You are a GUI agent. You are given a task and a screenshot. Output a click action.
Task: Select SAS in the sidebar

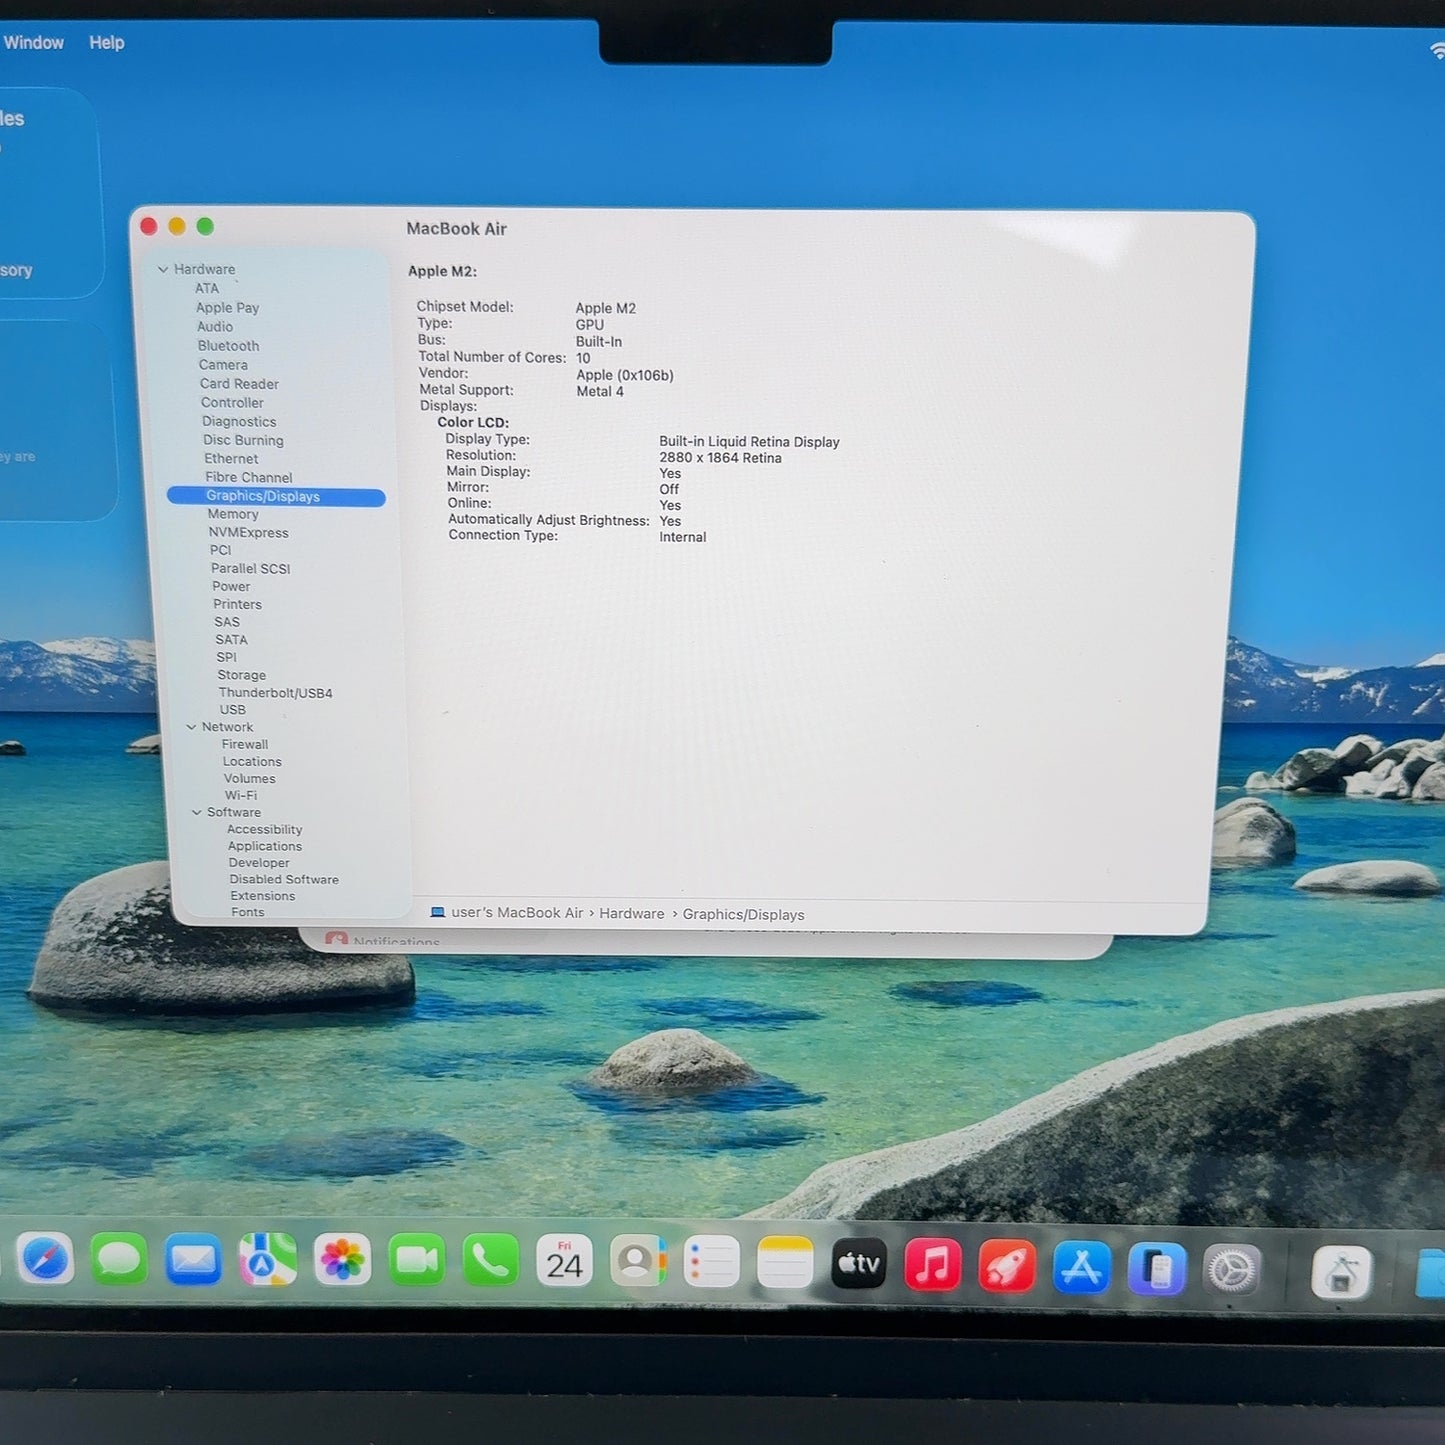point(227,622)
